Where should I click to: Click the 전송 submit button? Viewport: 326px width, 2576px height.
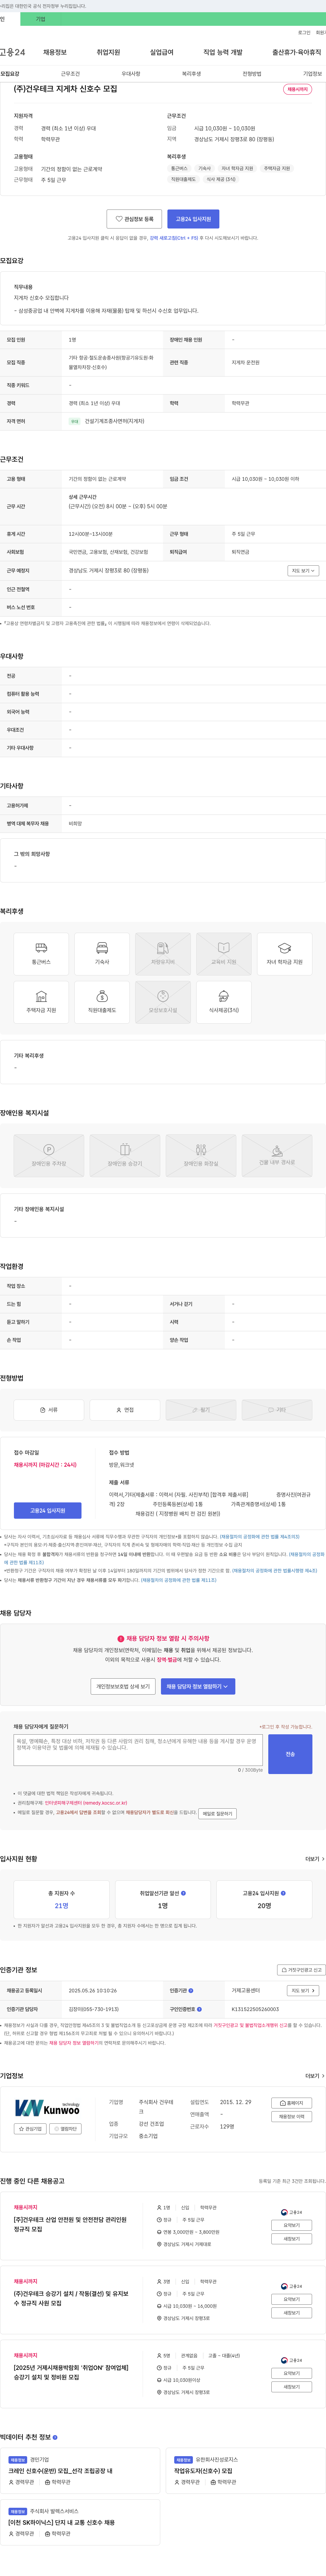click(x=290, y=1754)
